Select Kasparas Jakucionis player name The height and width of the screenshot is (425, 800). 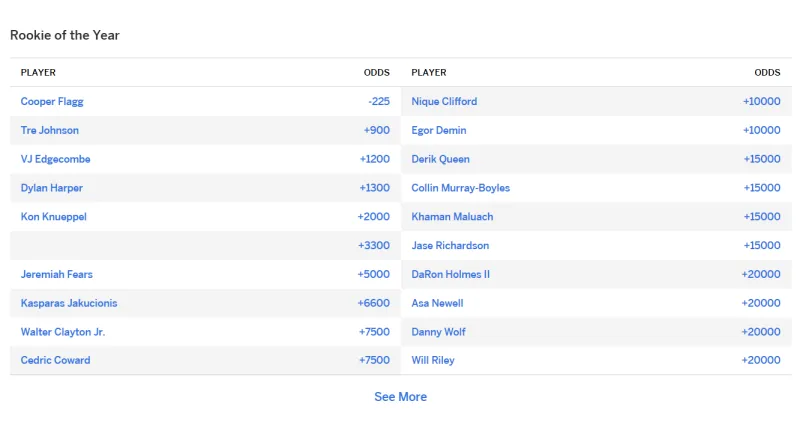(x=69, y=303)
